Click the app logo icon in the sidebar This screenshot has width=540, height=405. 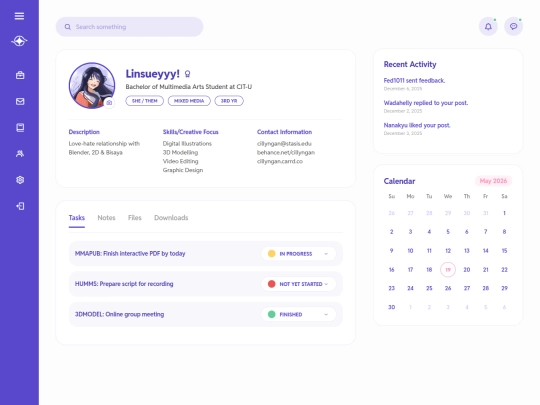(19, 41)
